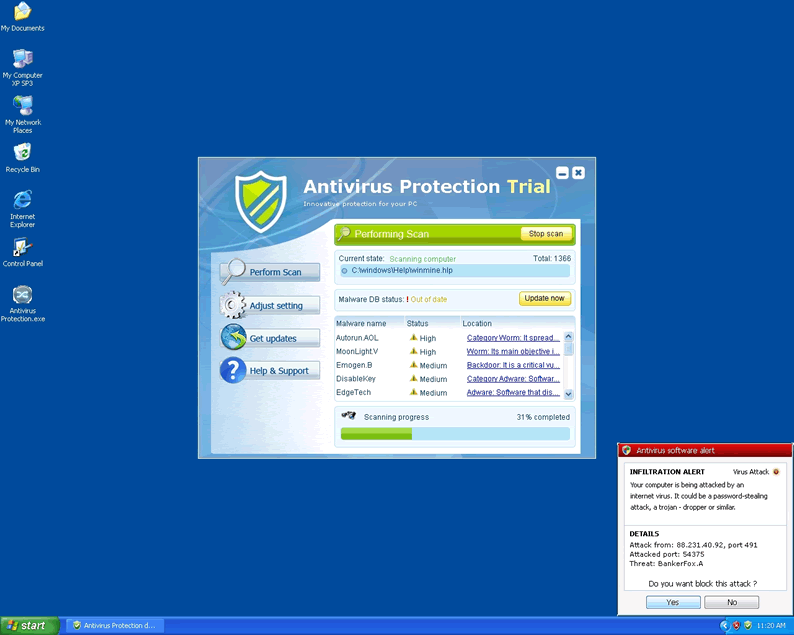The image size is (794, 635).
Task: Click the scanning progress bar
Action: click(x=455, y=434)
